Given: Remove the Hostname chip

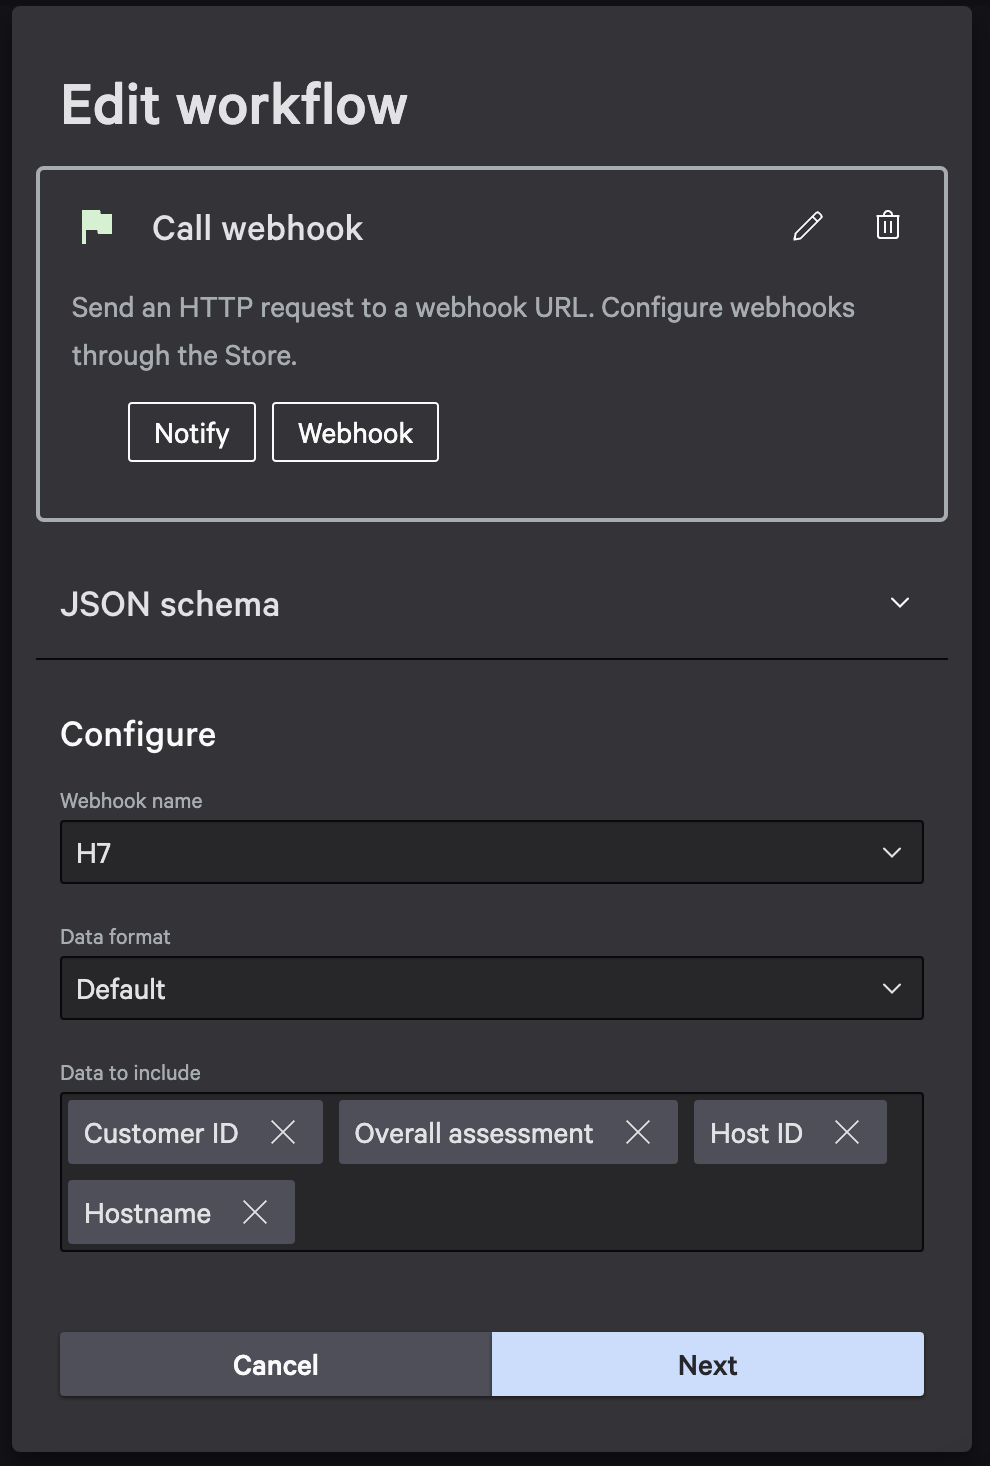Looking at the screenshot, I should click(255, 1212).
